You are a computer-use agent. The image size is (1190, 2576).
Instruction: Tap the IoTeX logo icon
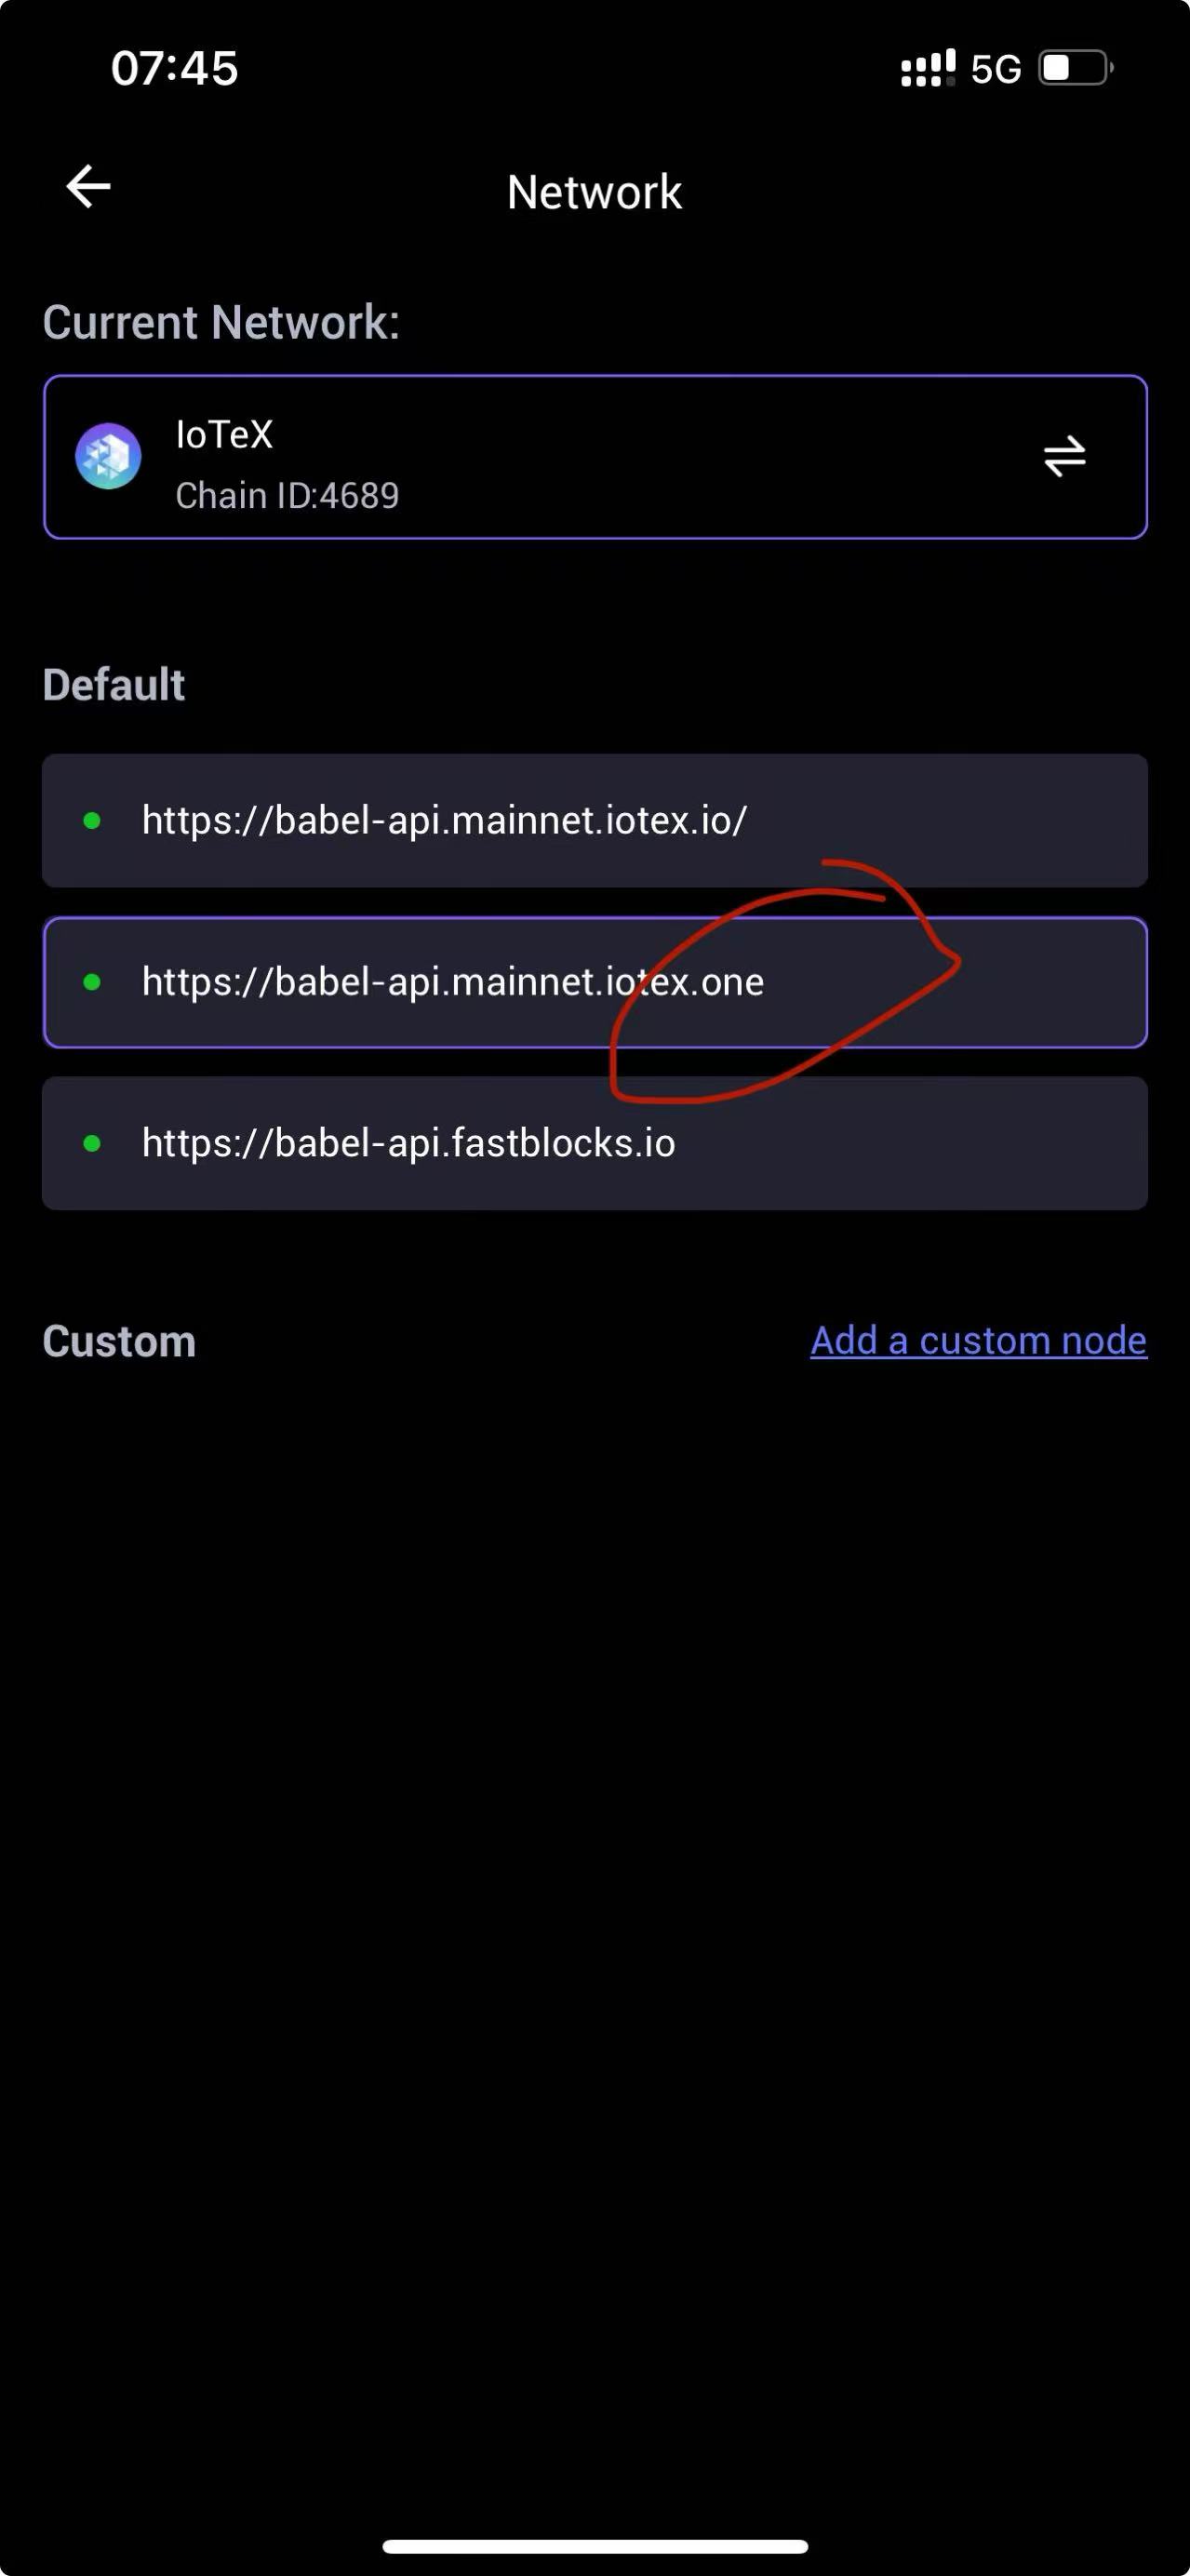[x=108, y=456]
